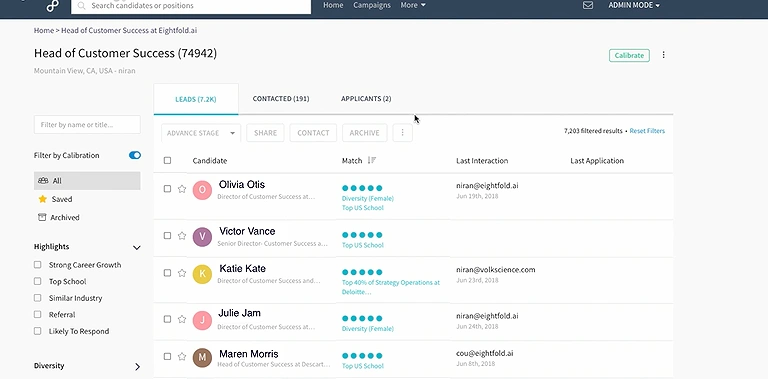
Task: Star candidate Olivia Otis
Action: (182, 189)
